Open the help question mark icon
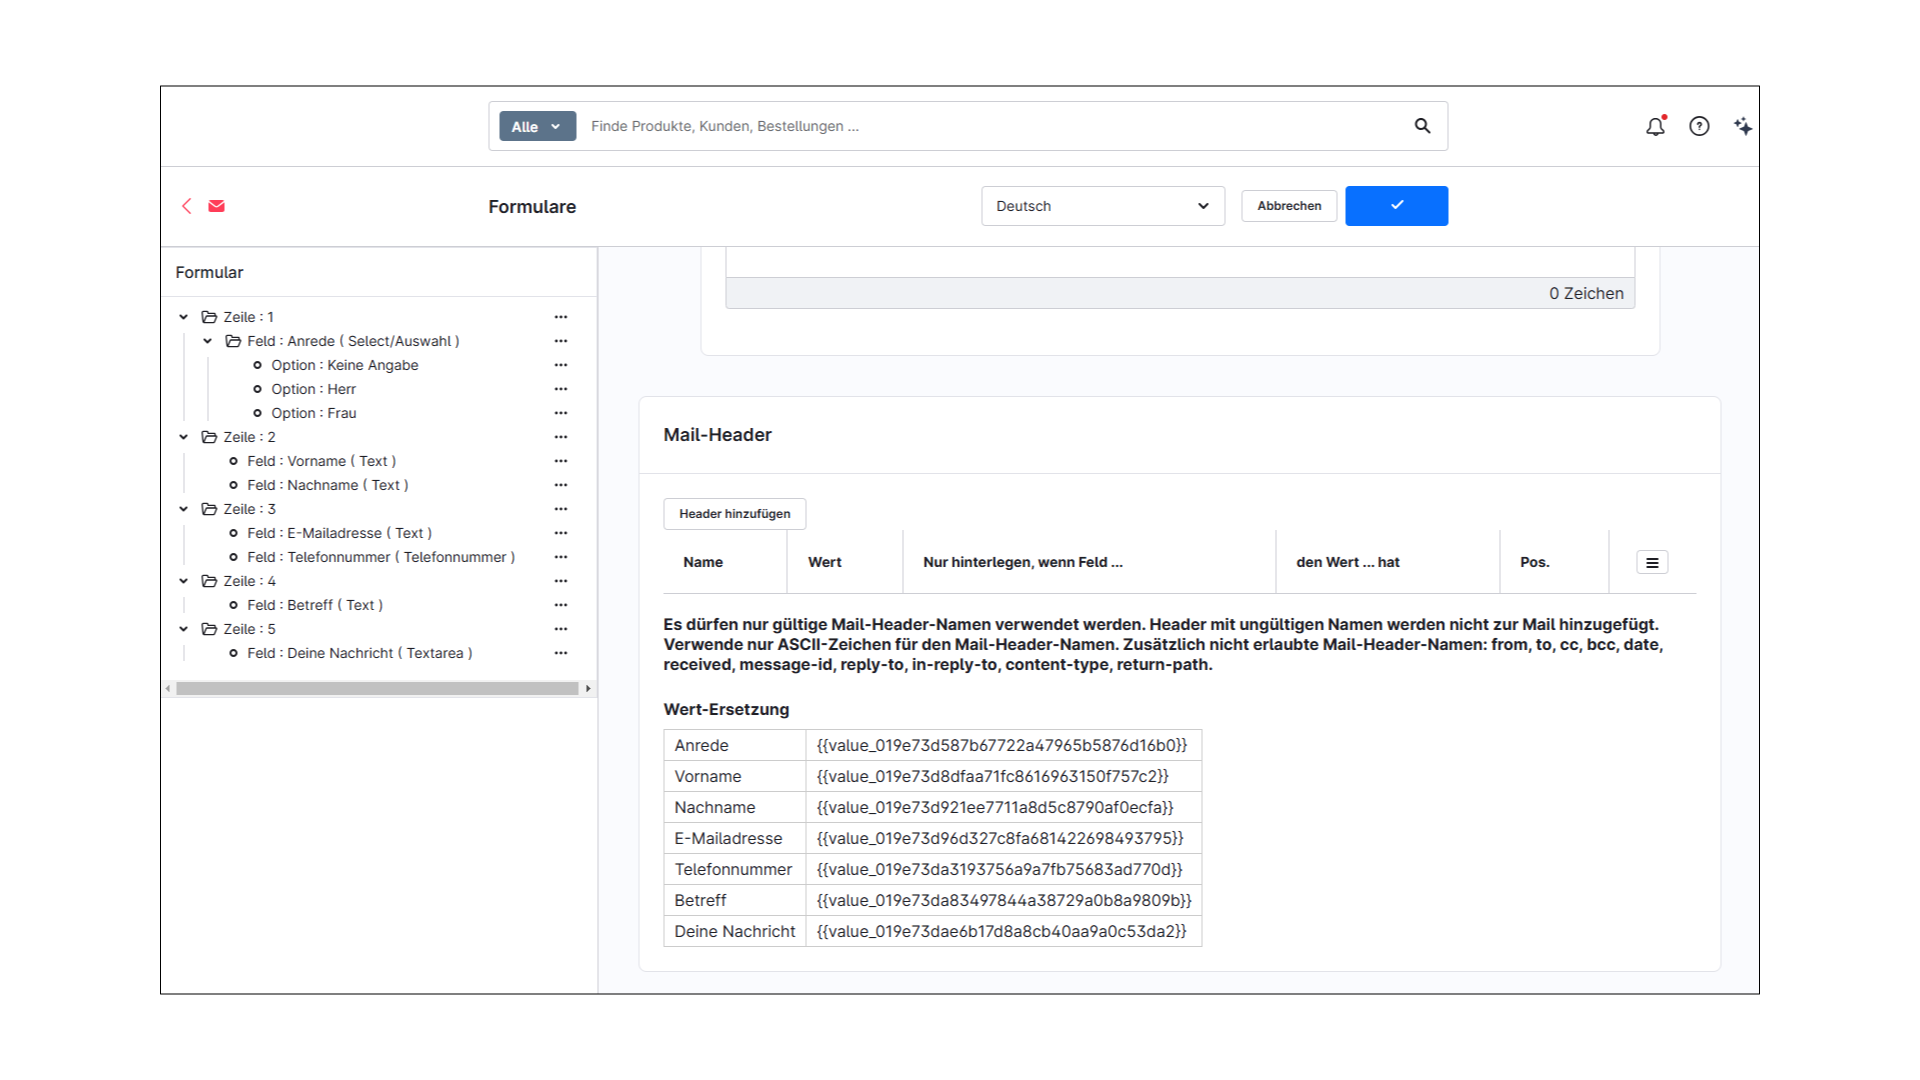This screenshot has width=1920, height=1080. coord(1699,126)
